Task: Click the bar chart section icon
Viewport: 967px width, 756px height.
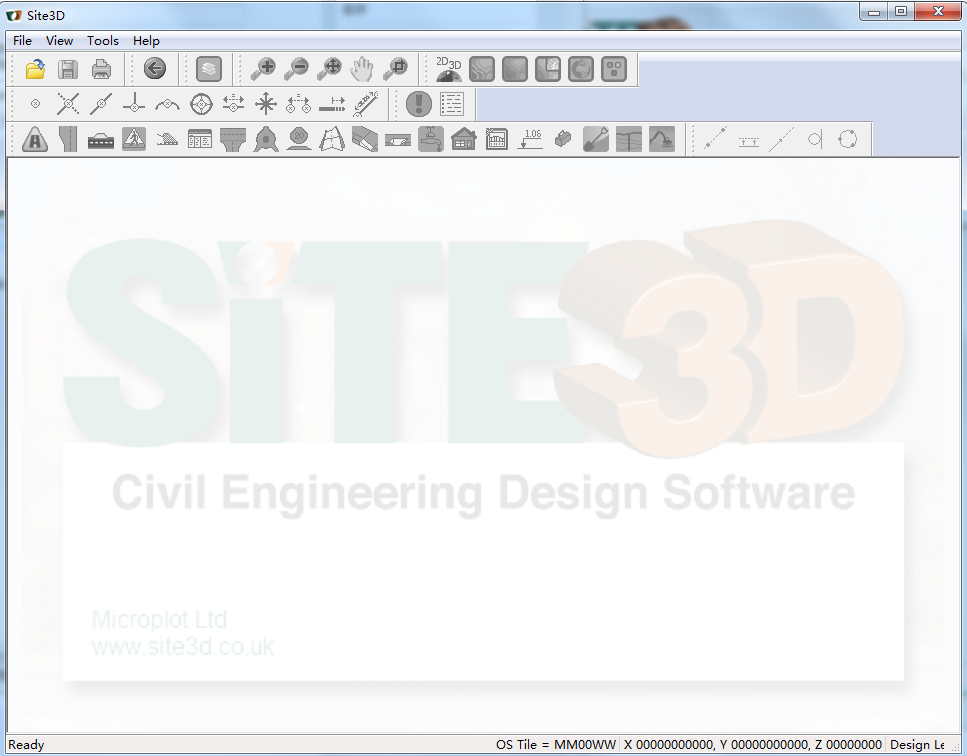Action: click(497, 139)
